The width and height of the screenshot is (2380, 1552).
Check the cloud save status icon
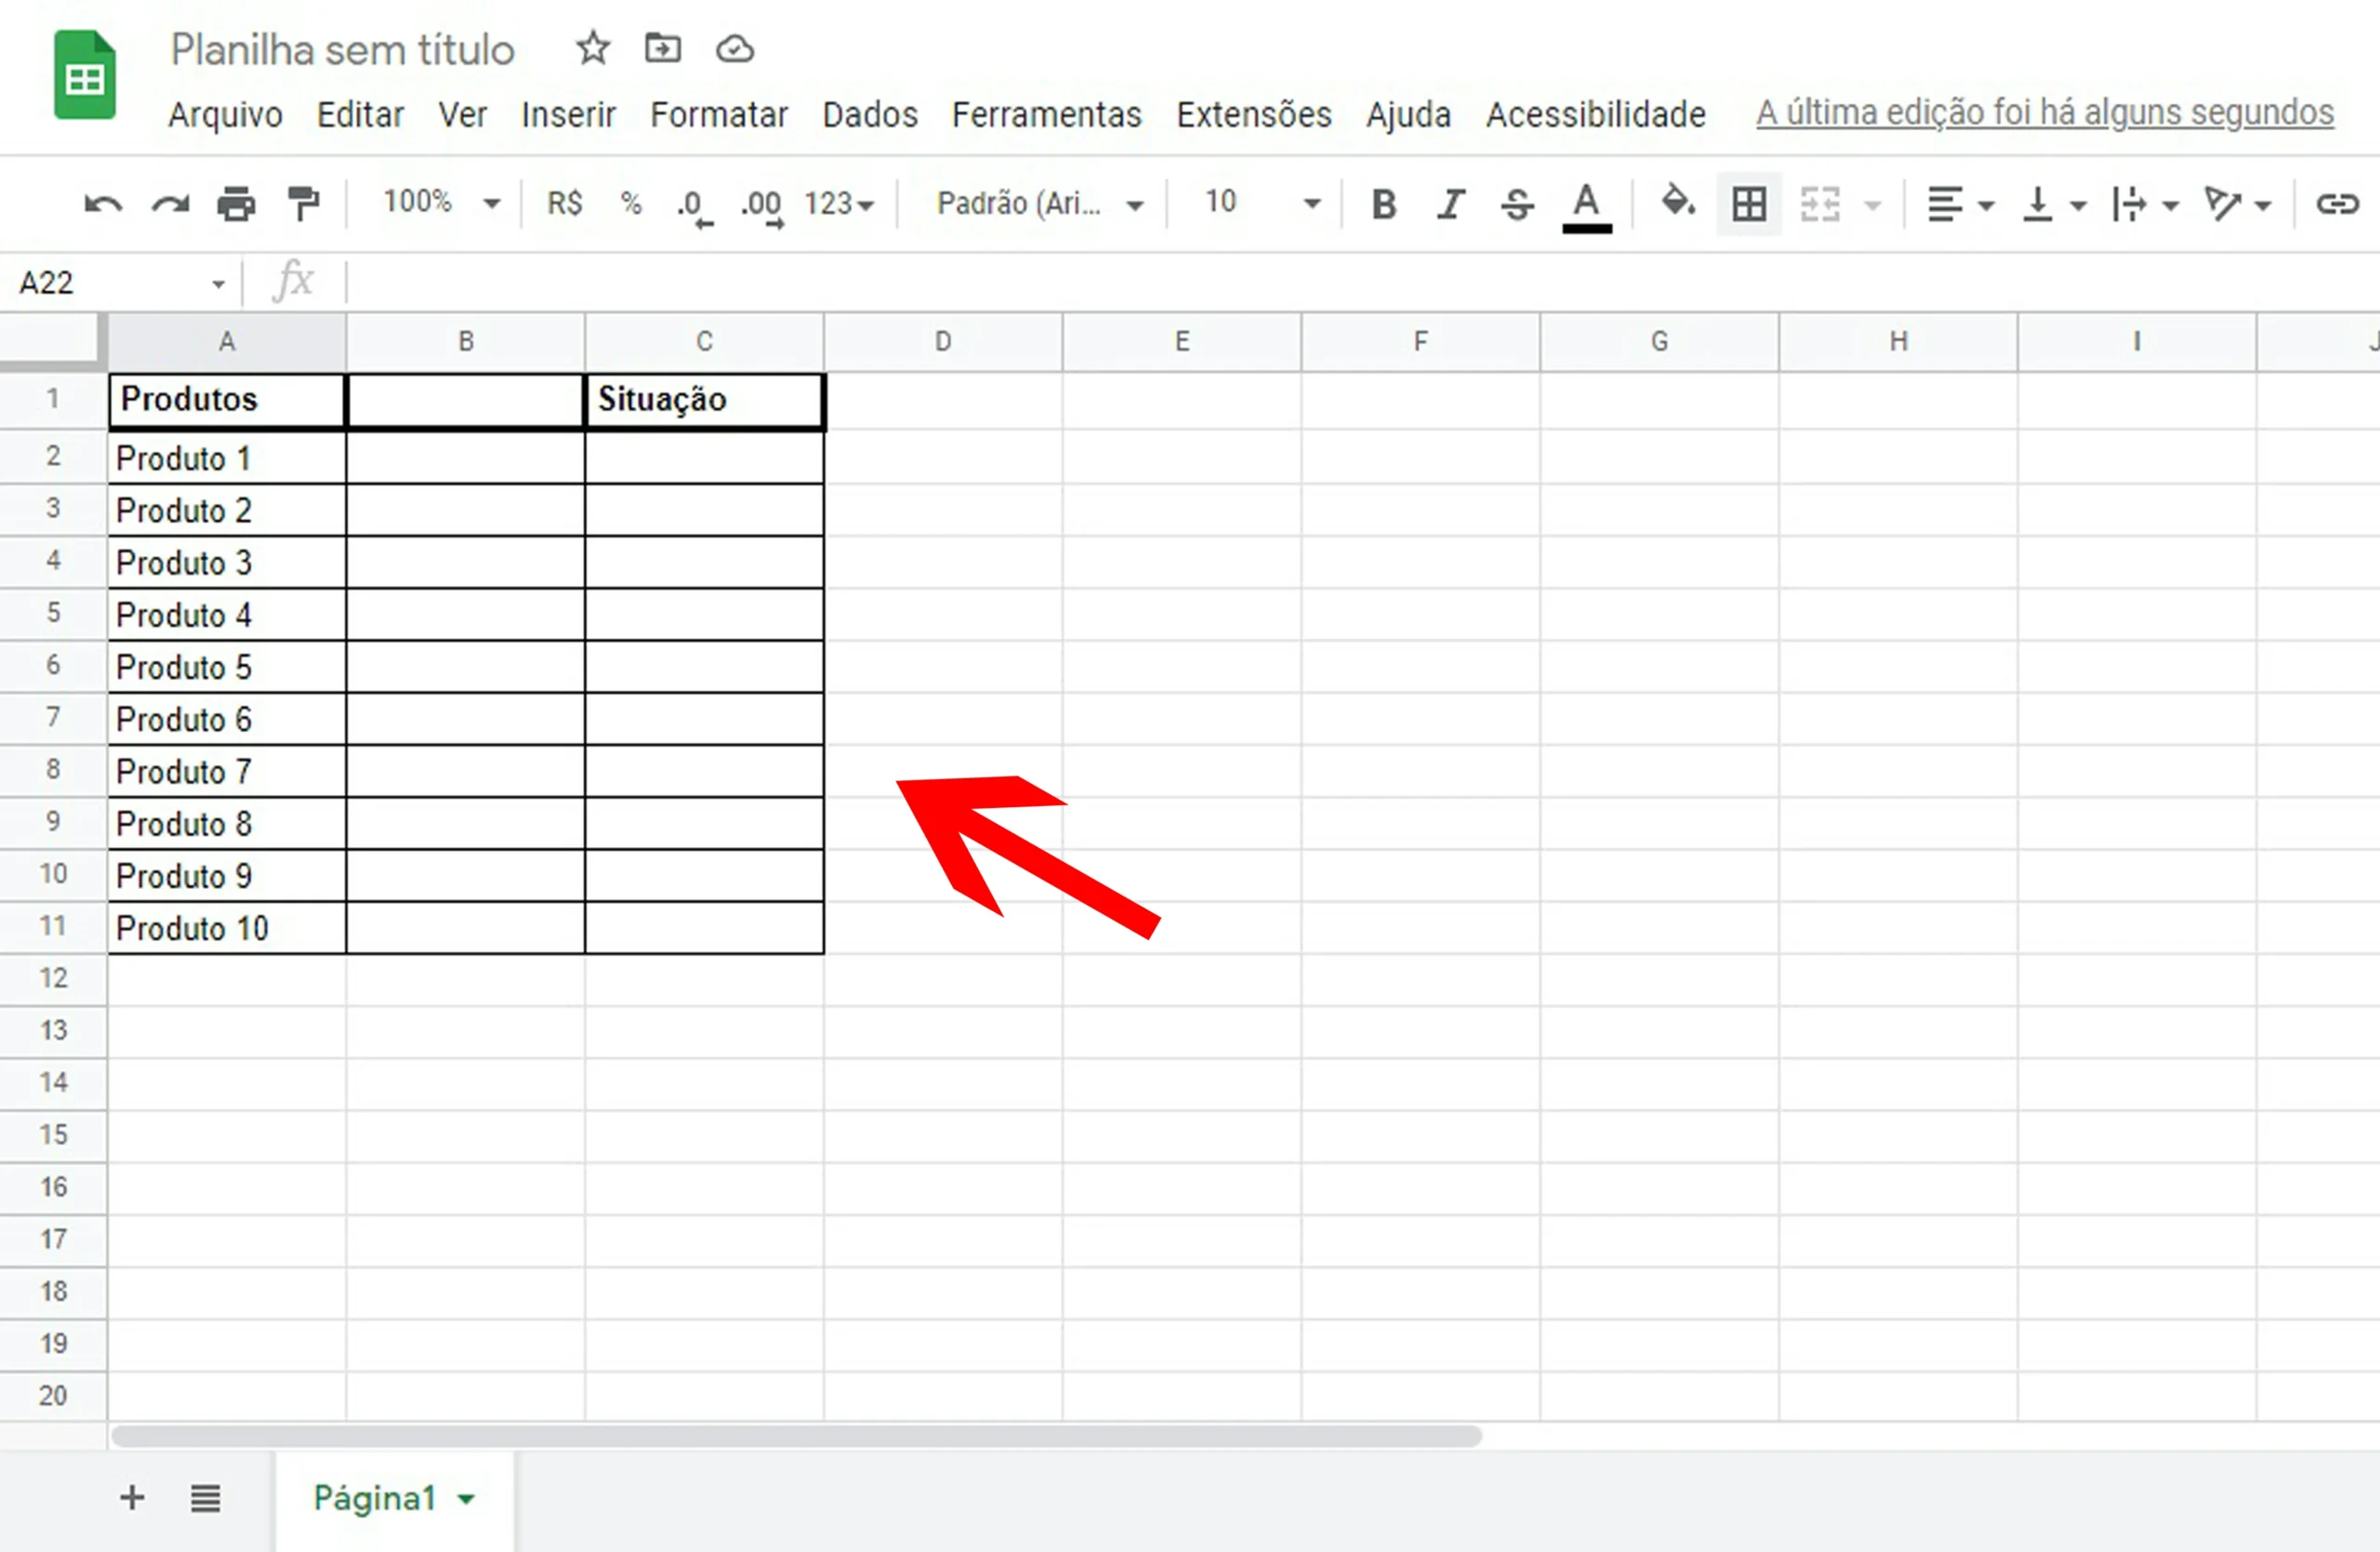(735, 49)
